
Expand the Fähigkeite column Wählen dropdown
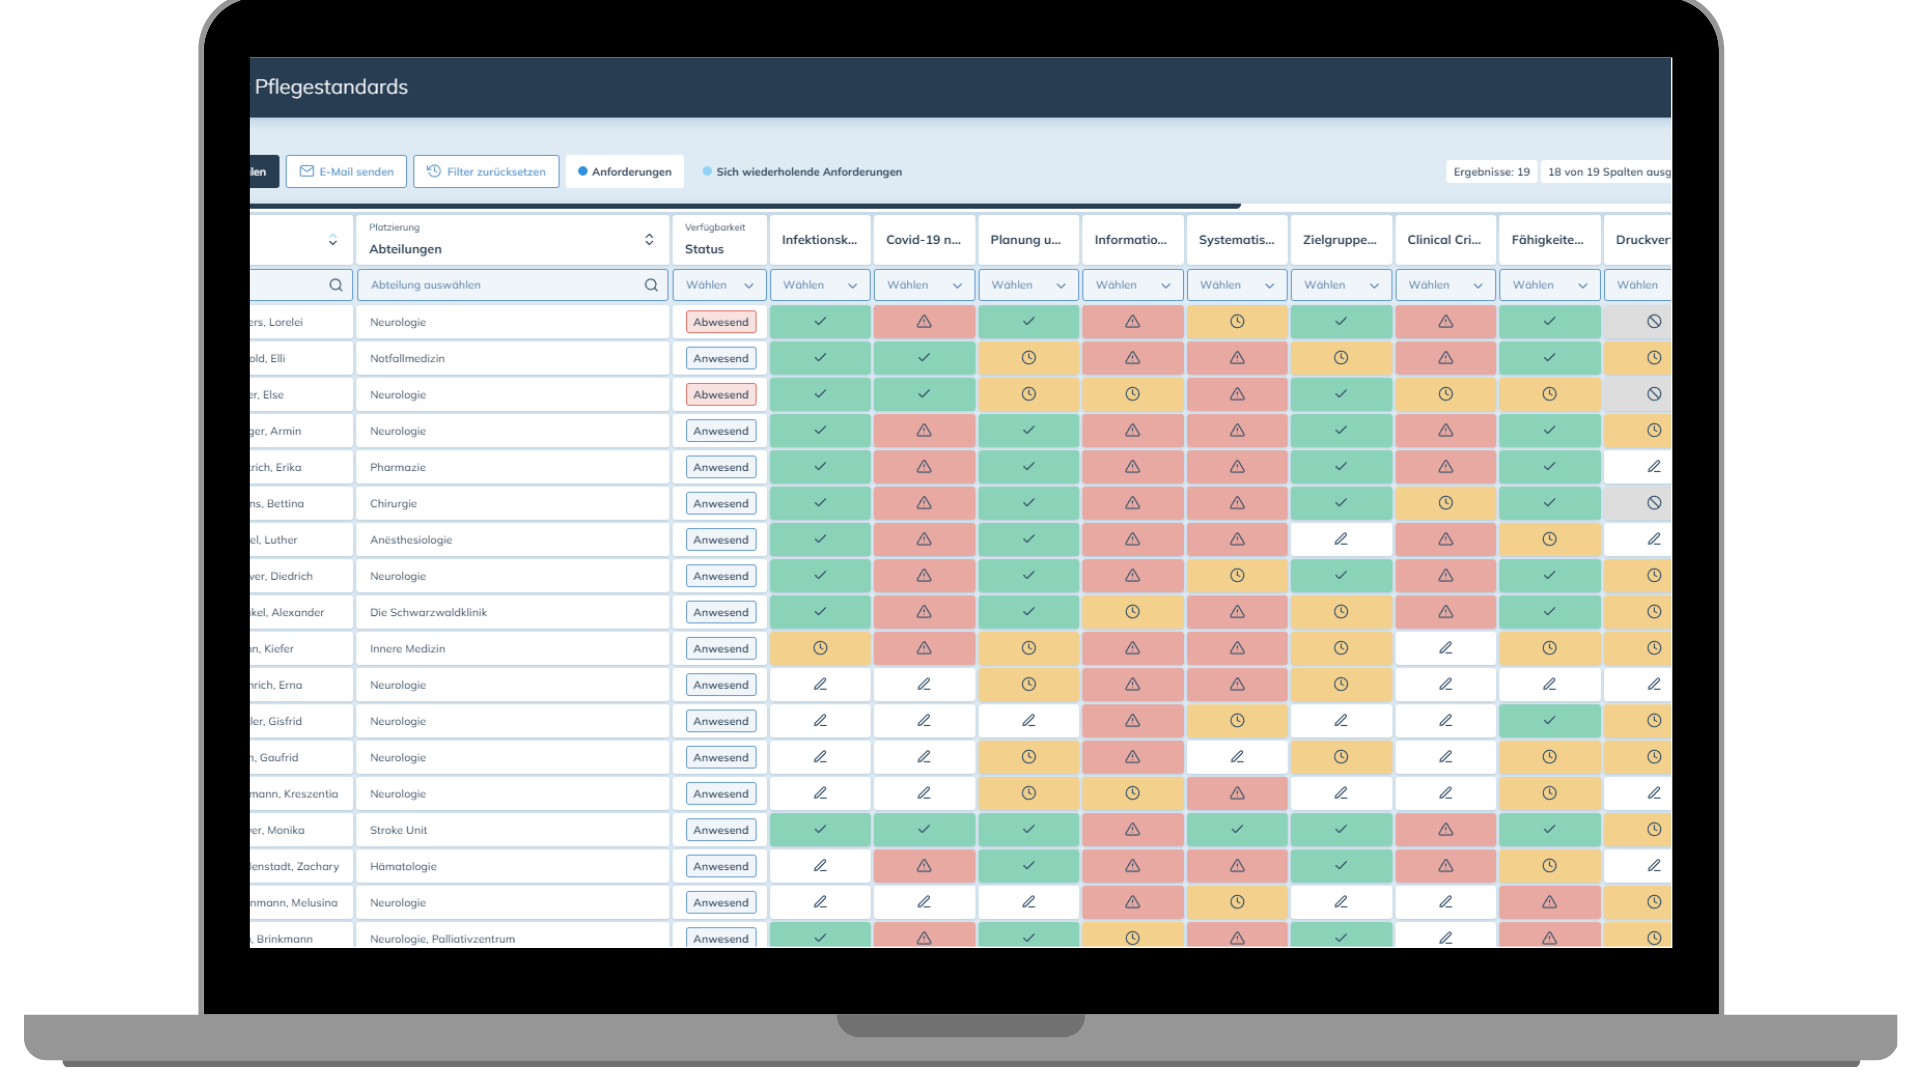[1548, 286]
